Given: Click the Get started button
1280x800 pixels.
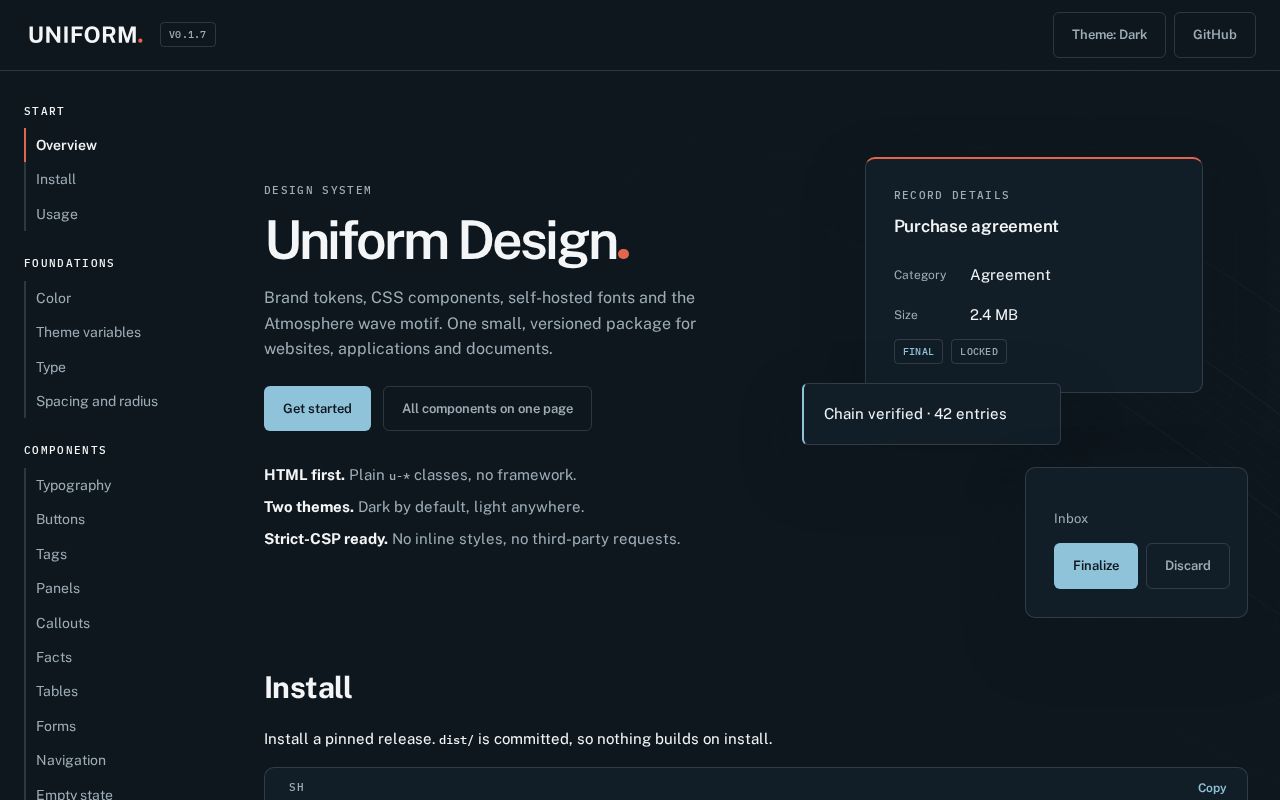Looking at the screenshot, I should coord(317,408).
